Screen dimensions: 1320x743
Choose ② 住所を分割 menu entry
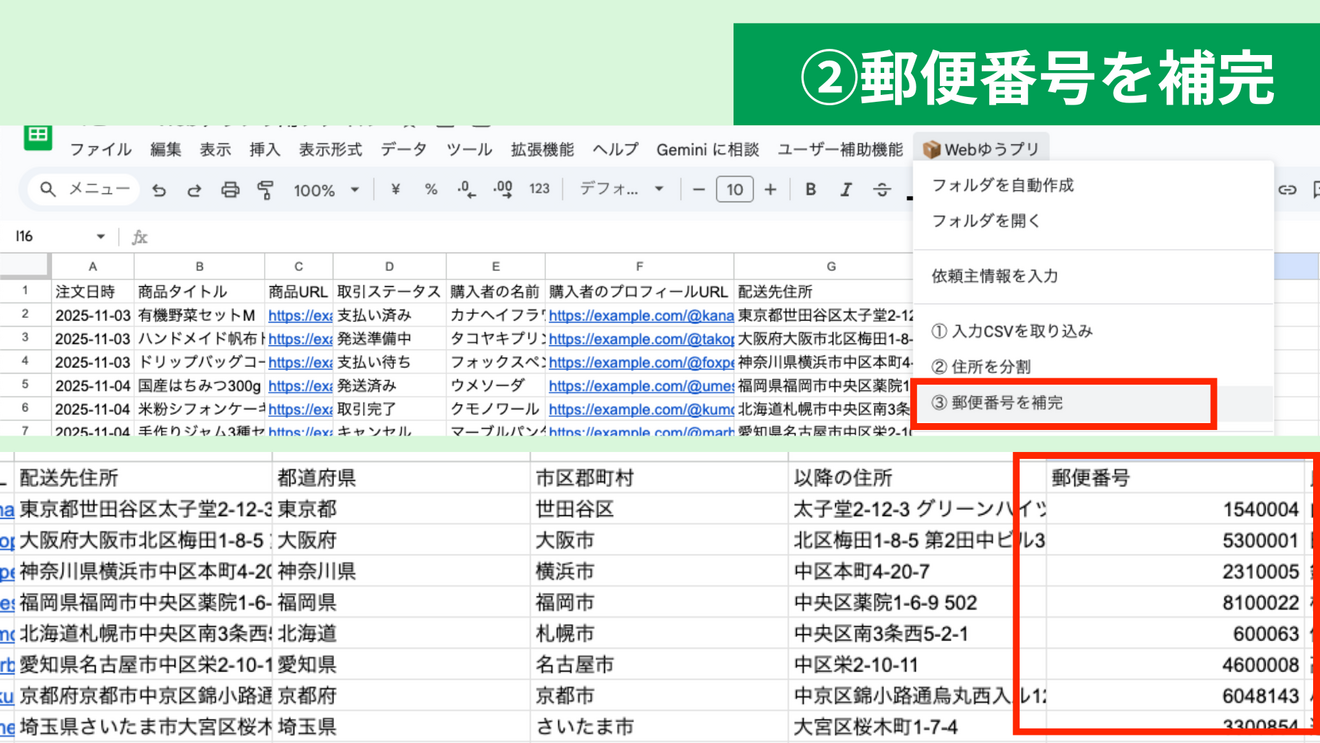(1094, 367)
